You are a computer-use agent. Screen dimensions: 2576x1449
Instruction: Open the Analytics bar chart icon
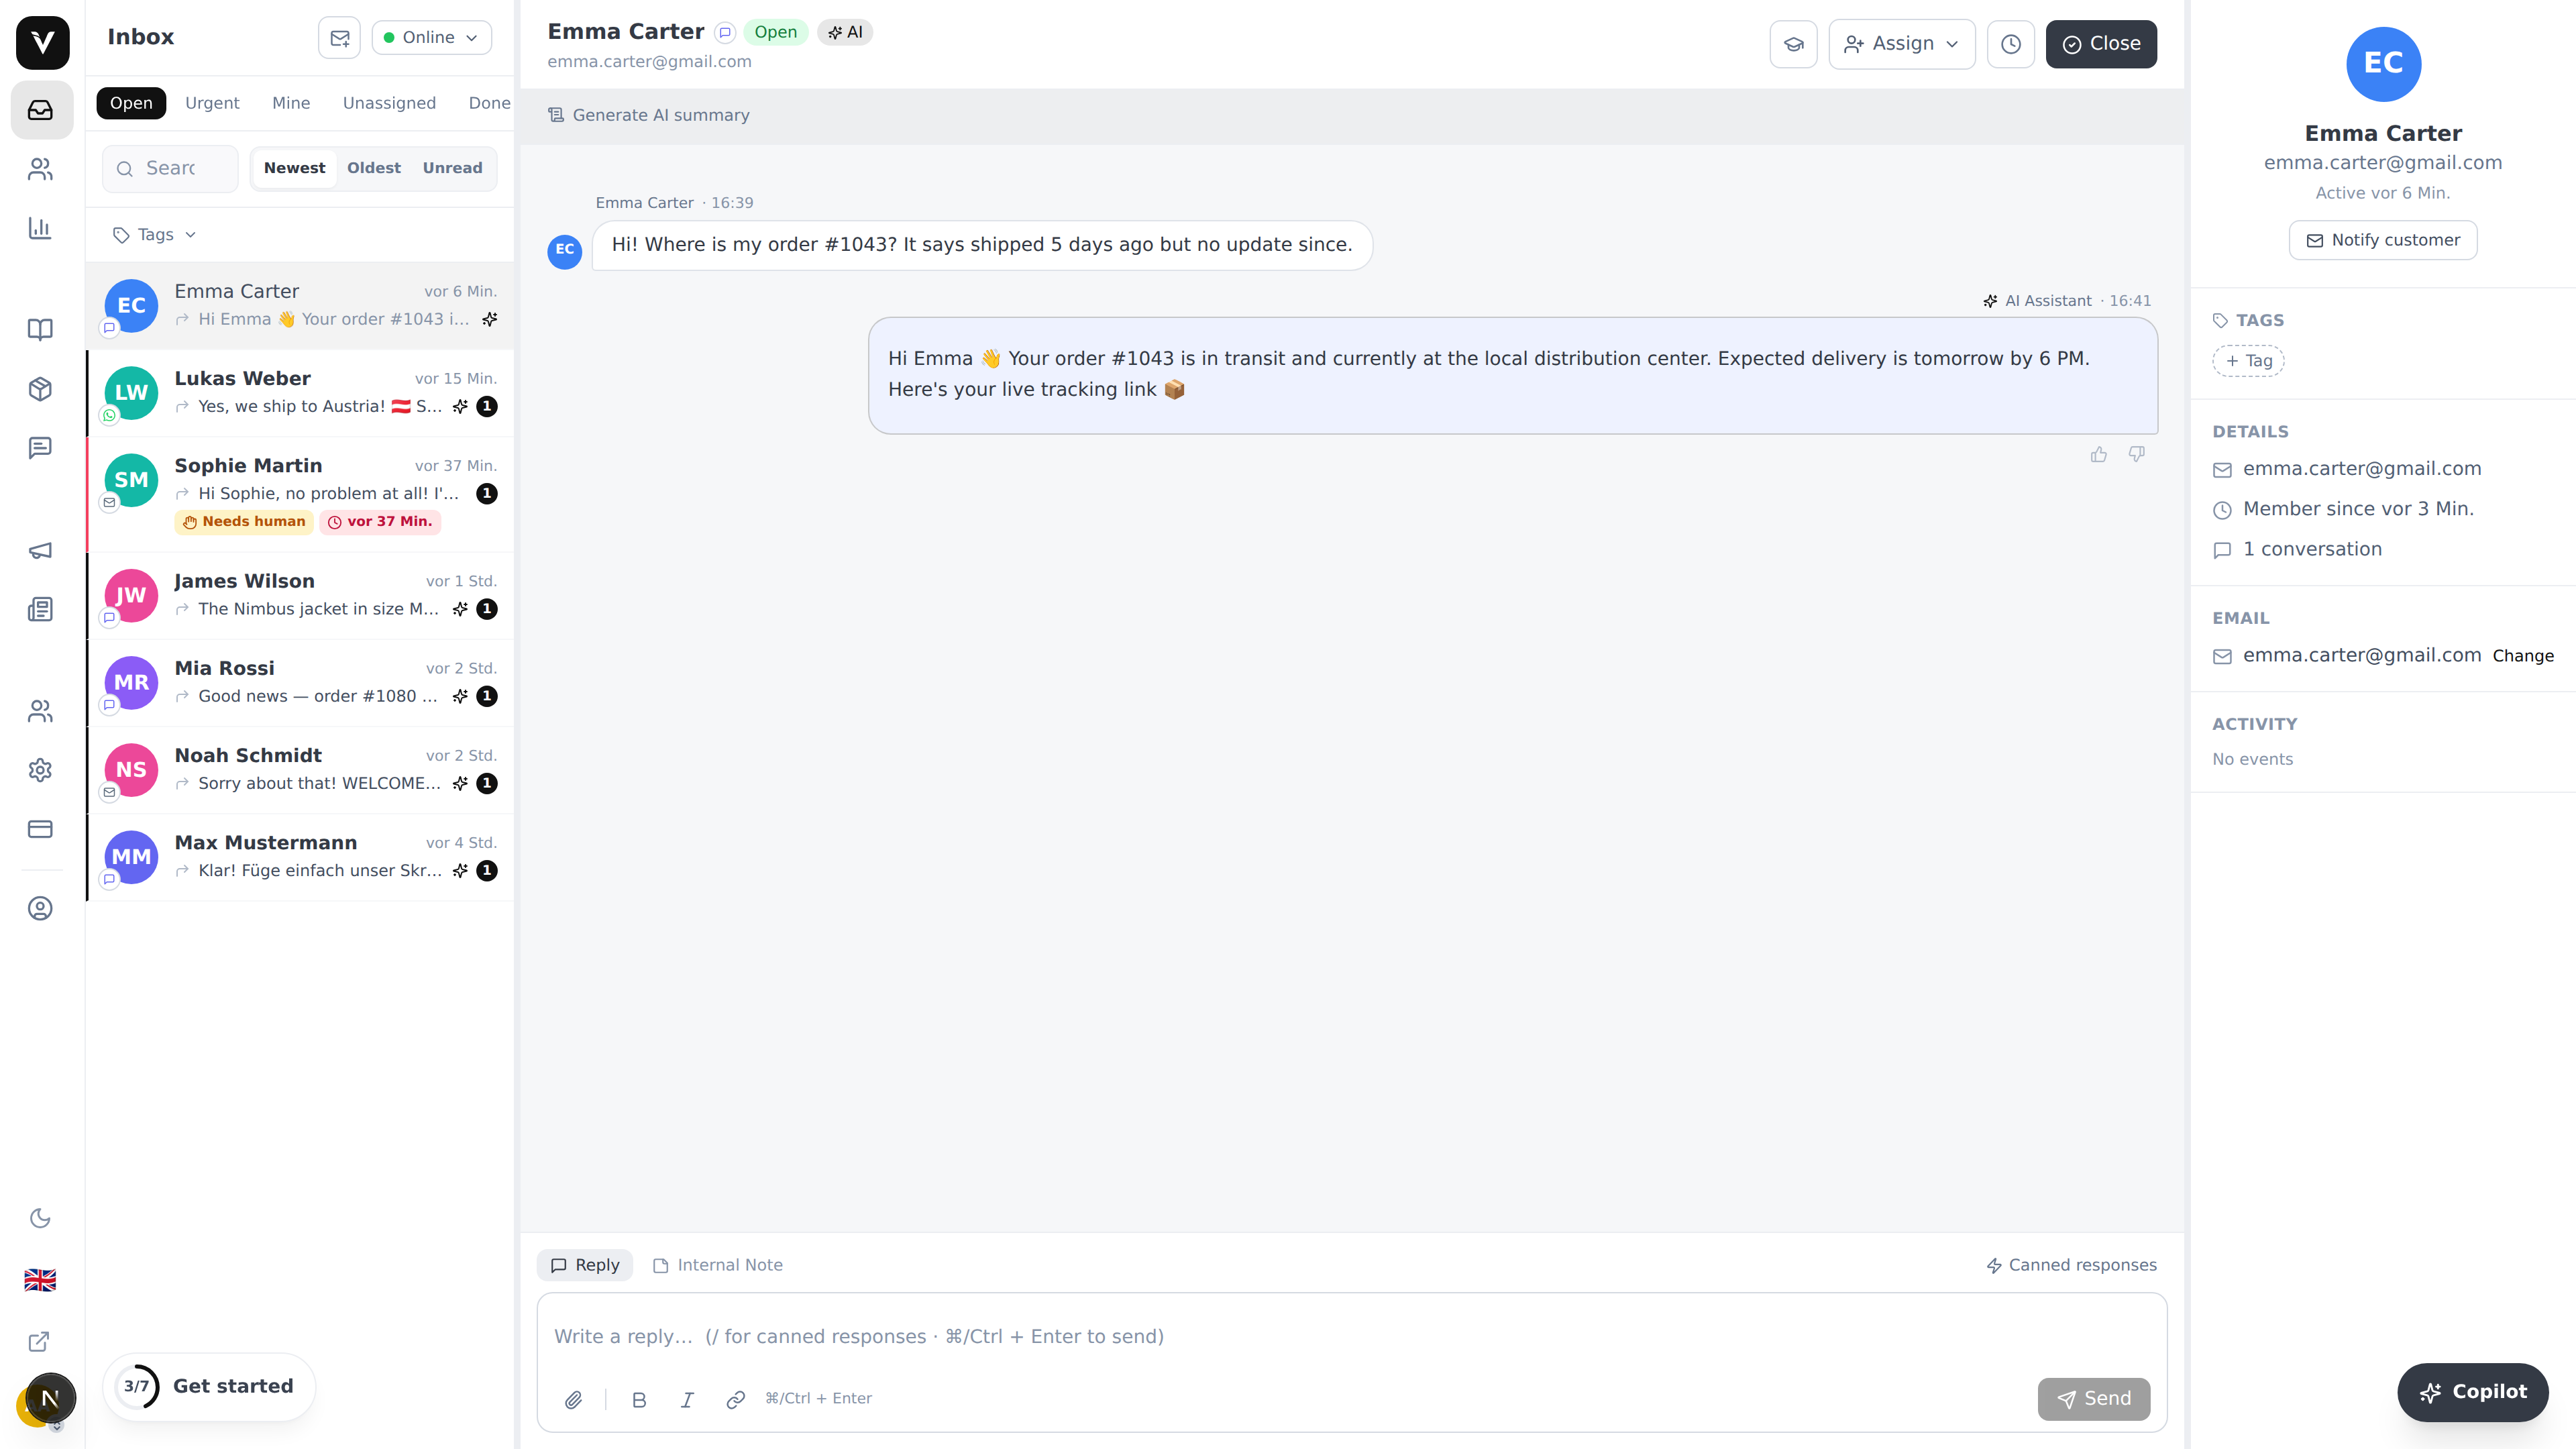click(41, 228)
